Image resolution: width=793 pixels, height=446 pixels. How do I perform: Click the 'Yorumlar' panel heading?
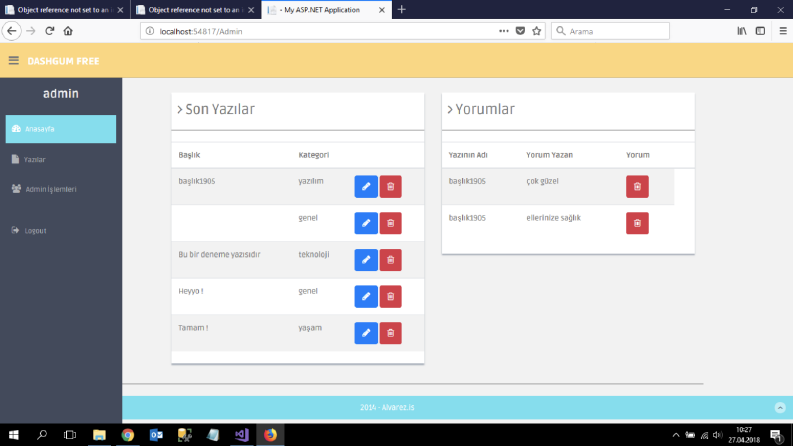pyautogui.click(x=485, y=109)
